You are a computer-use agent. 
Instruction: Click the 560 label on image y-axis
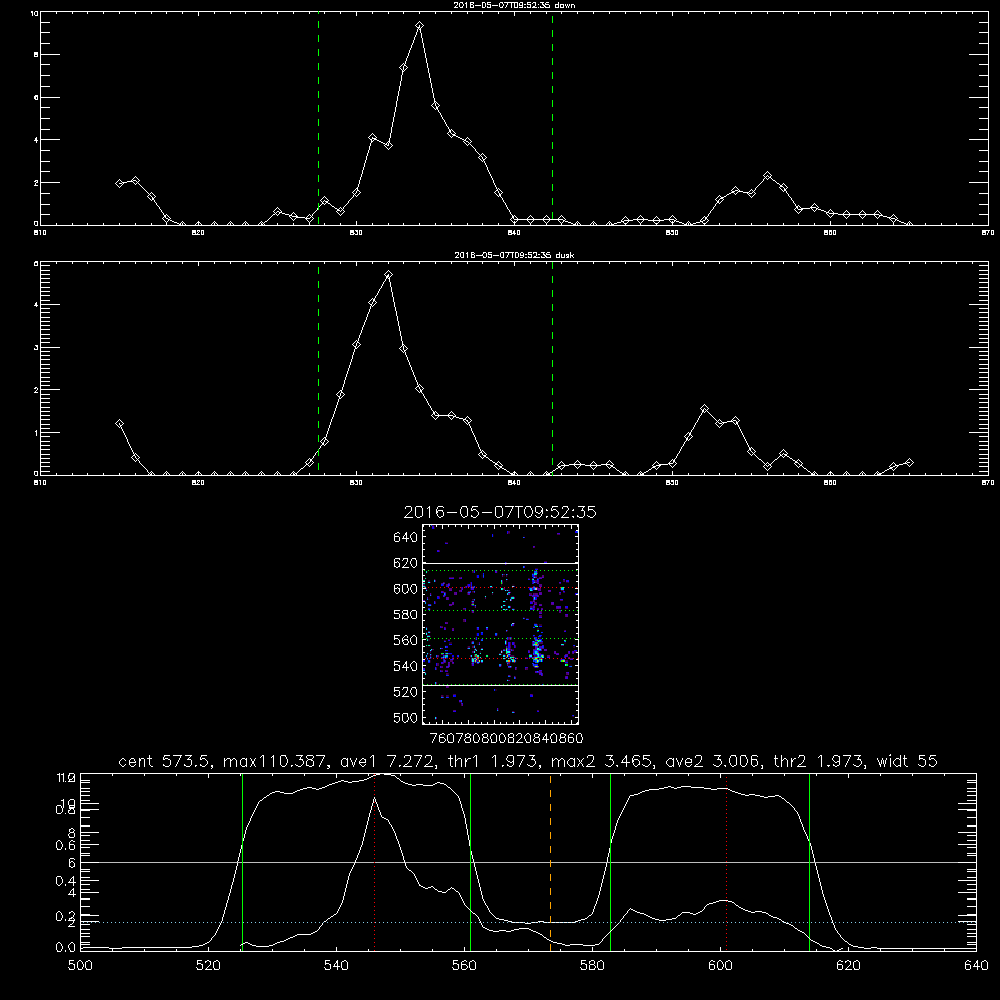406,640
